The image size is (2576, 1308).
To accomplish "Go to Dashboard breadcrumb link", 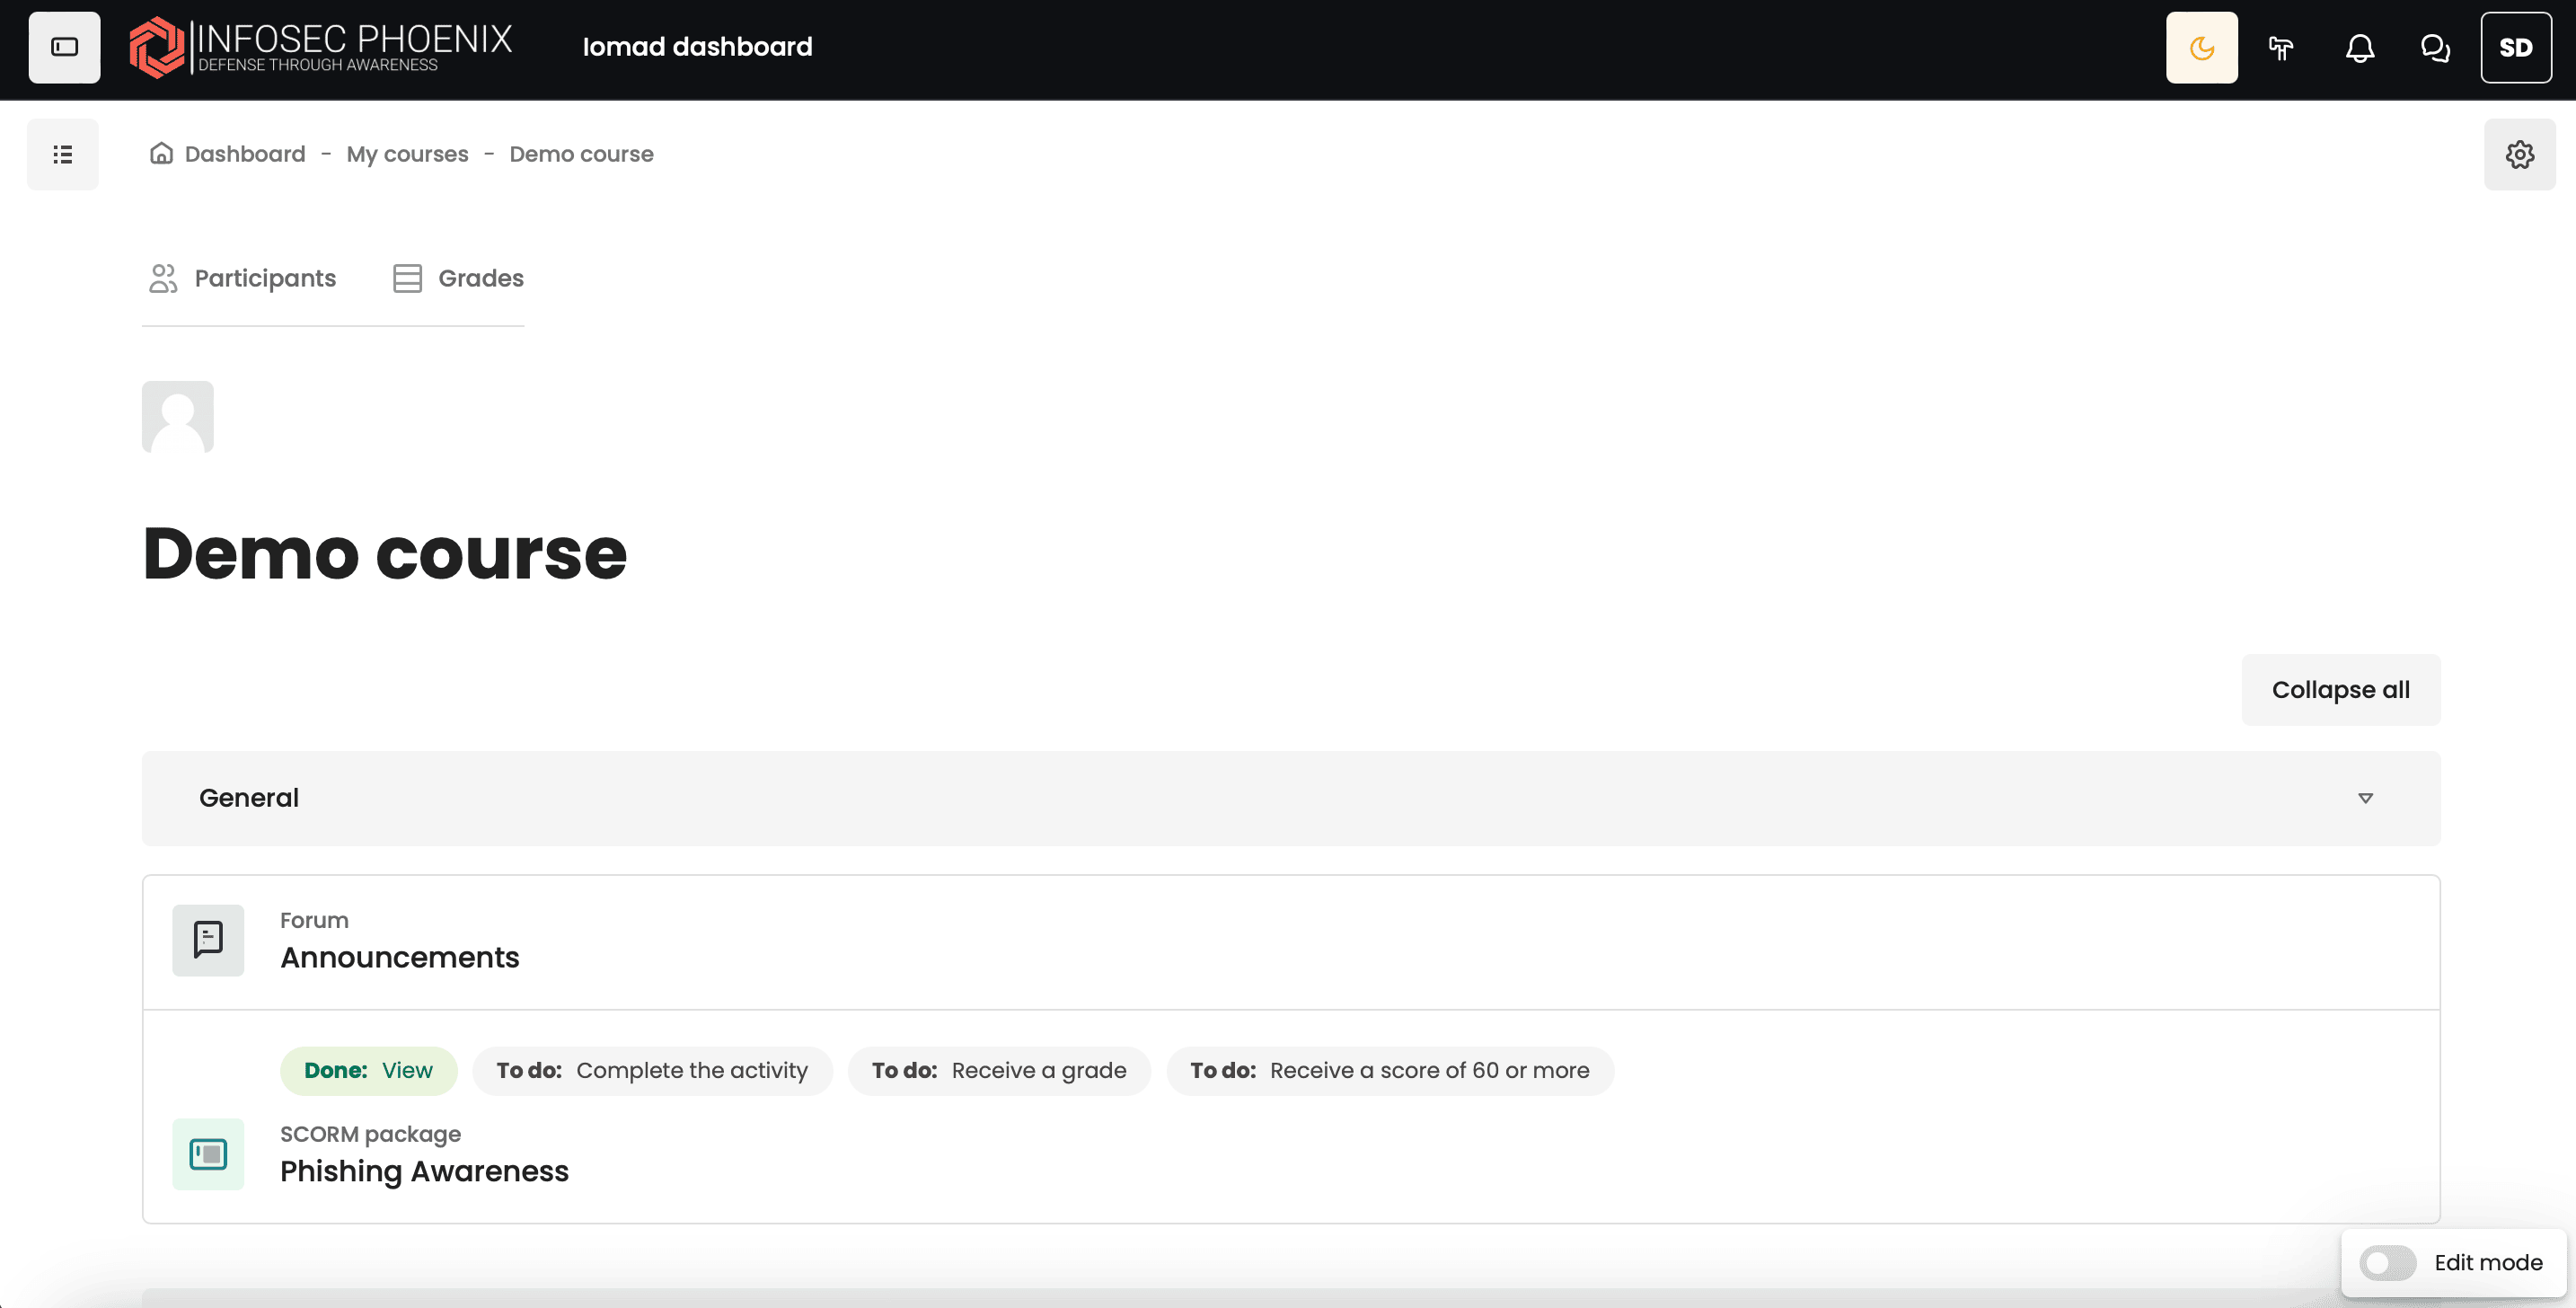I will [x=244, y=154].
